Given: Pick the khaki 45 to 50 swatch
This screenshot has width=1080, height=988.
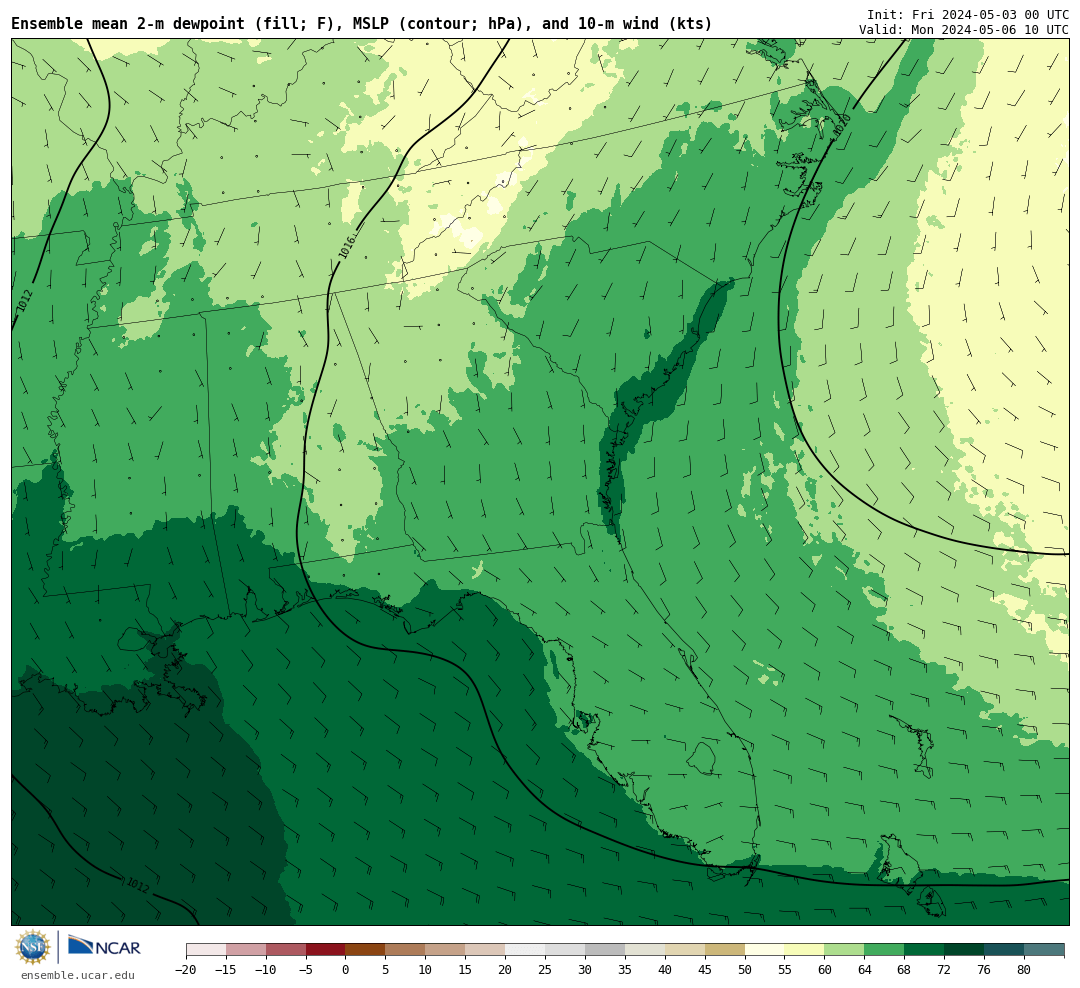Looking at the screenshot, I should click(725, 949).
